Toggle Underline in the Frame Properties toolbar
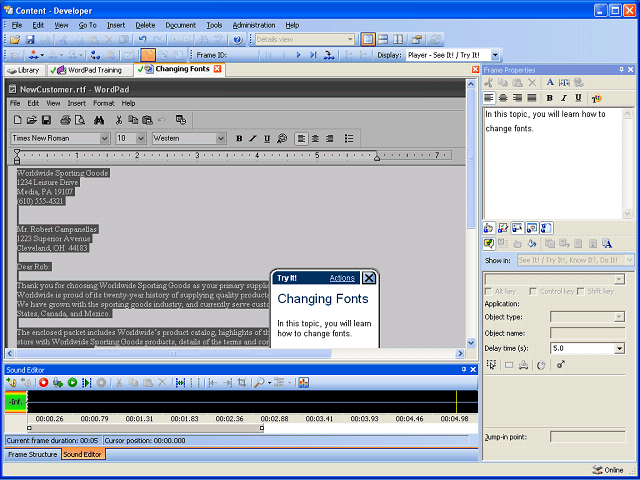Viewport: 640px width, 480px height. [x=578, y=98]
